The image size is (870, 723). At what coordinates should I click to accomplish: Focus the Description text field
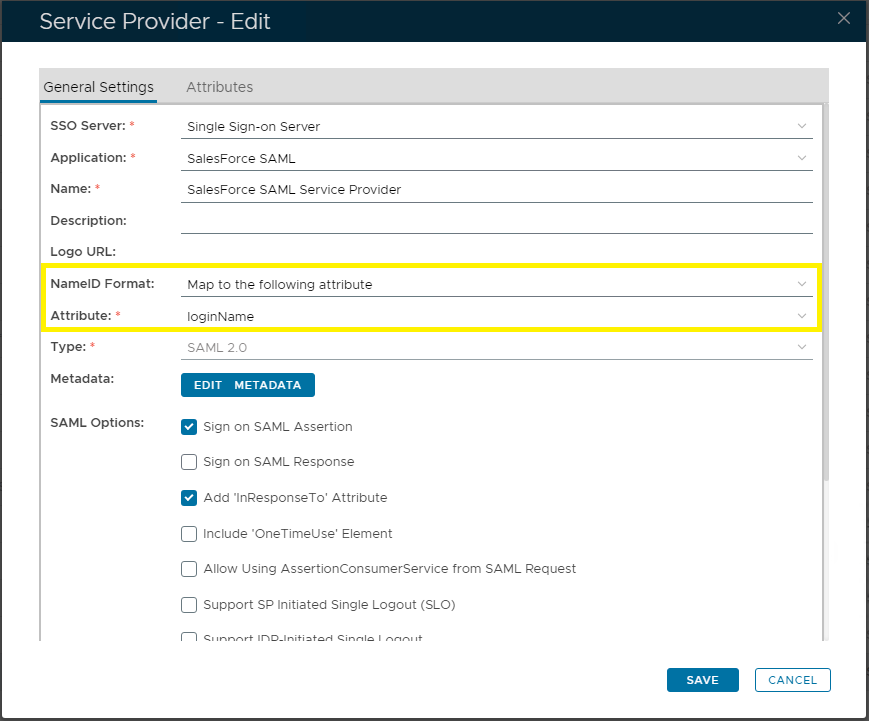(496, 221)
